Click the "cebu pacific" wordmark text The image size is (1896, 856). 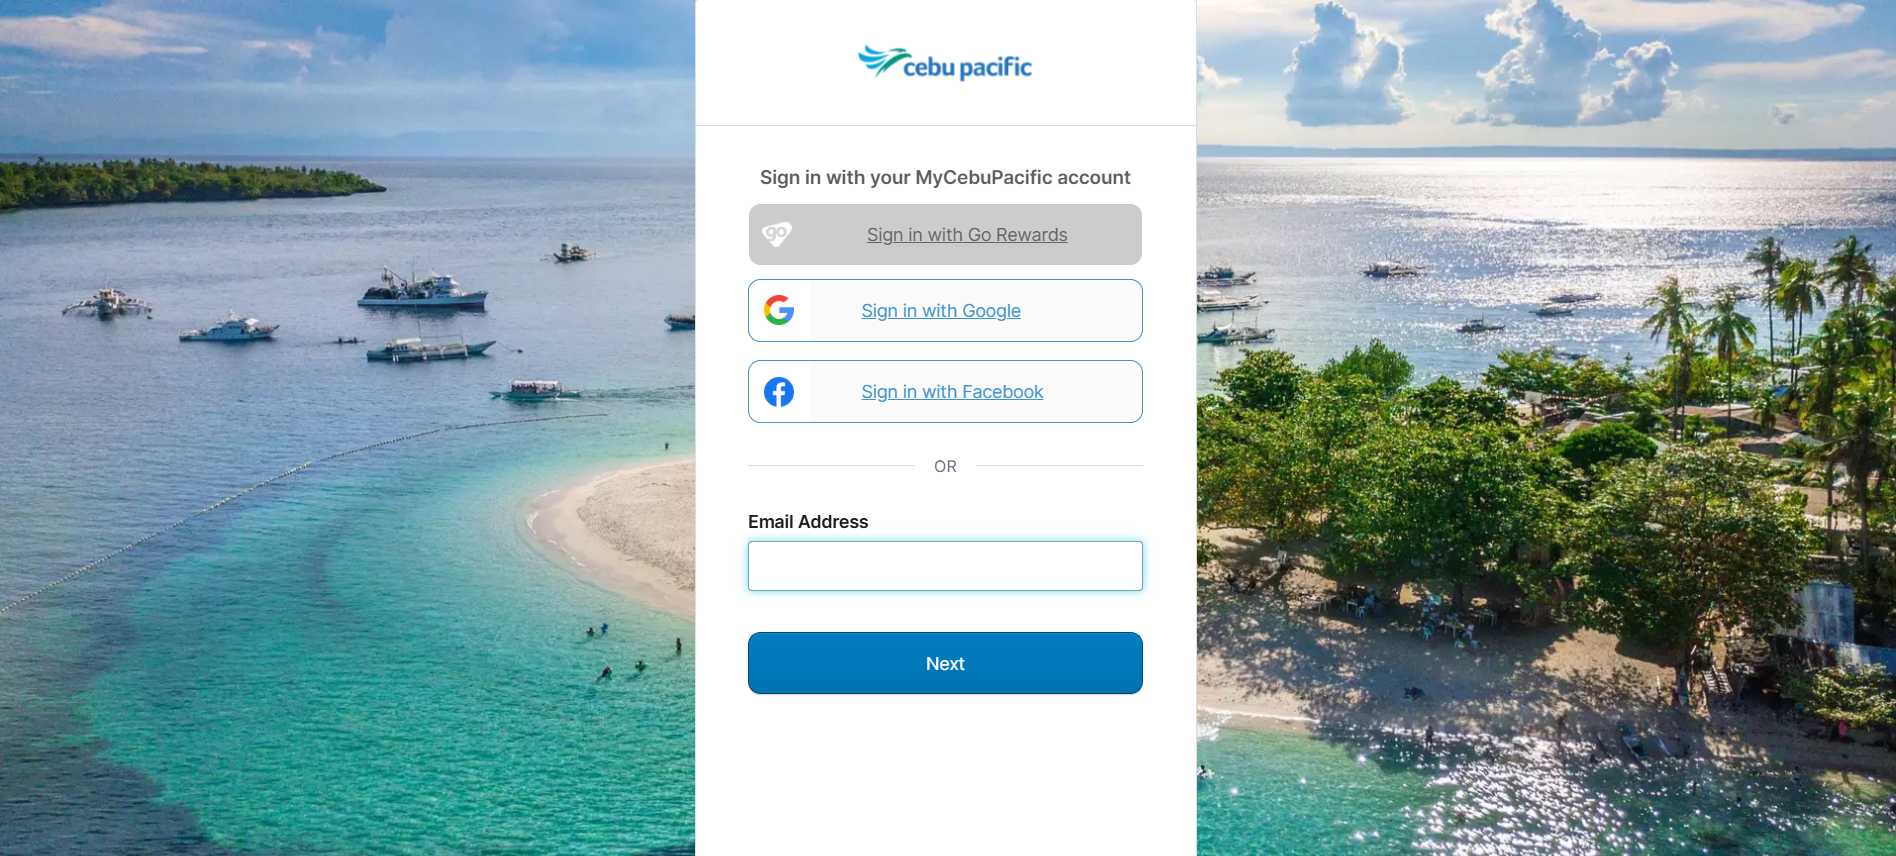pos(967,67)
